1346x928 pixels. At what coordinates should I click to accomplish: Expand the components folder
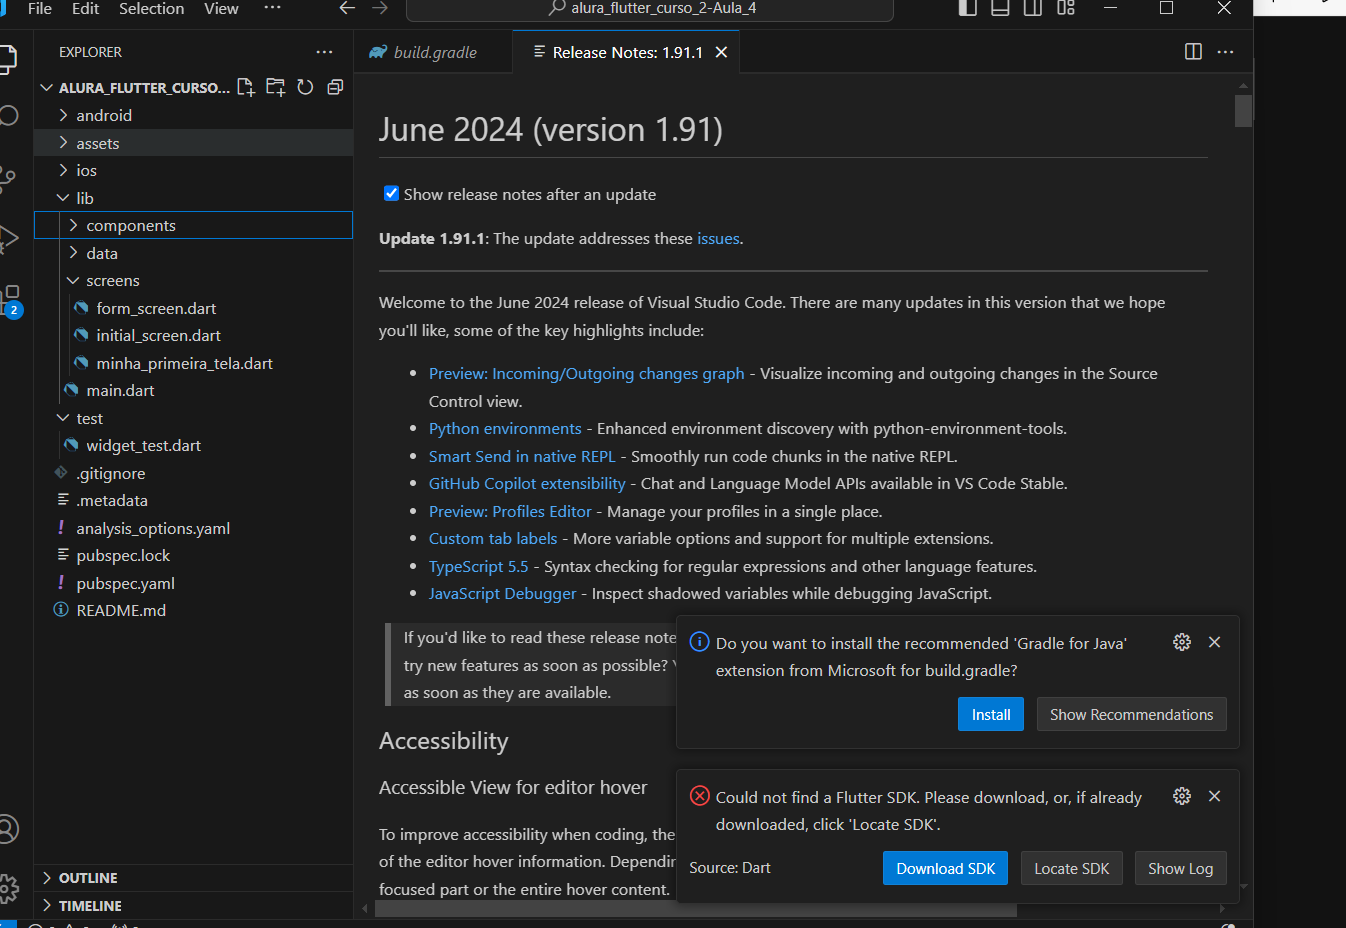(x=193, y=225)
